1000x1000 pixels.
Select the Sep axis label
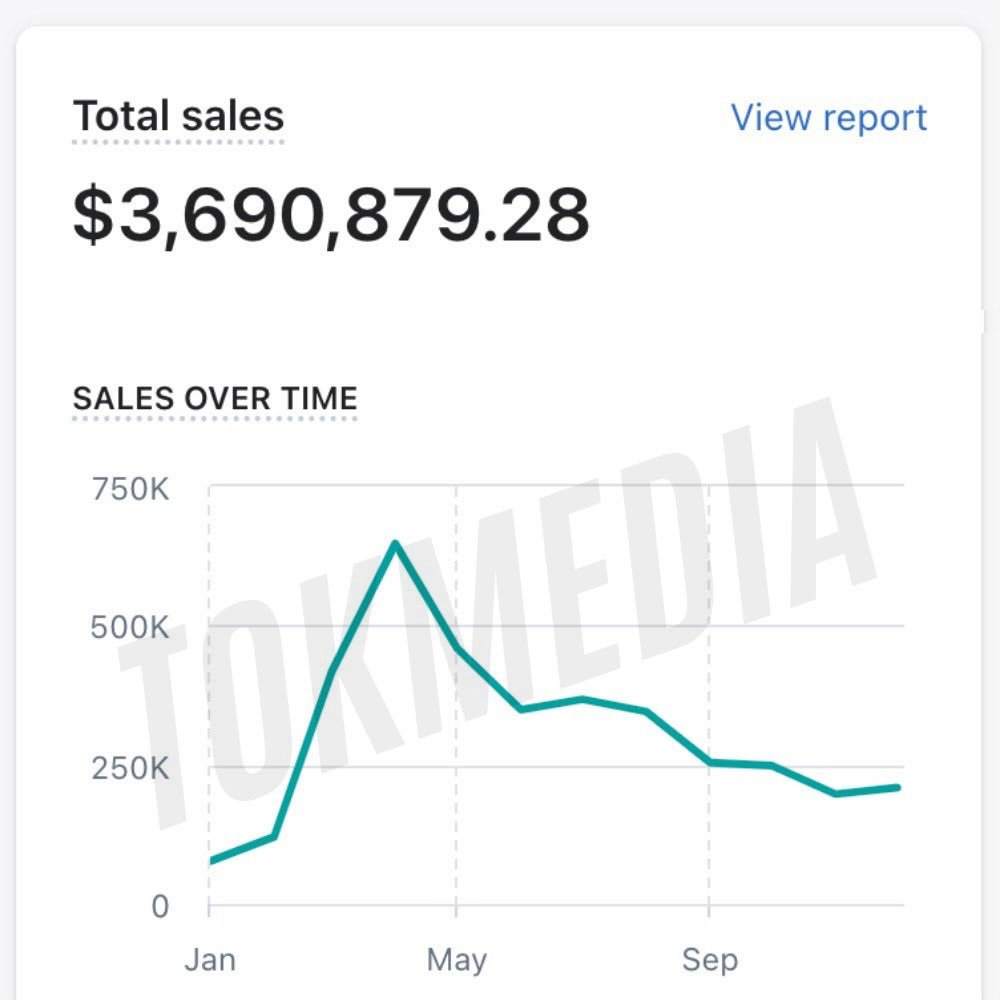[x=710, y=958]
